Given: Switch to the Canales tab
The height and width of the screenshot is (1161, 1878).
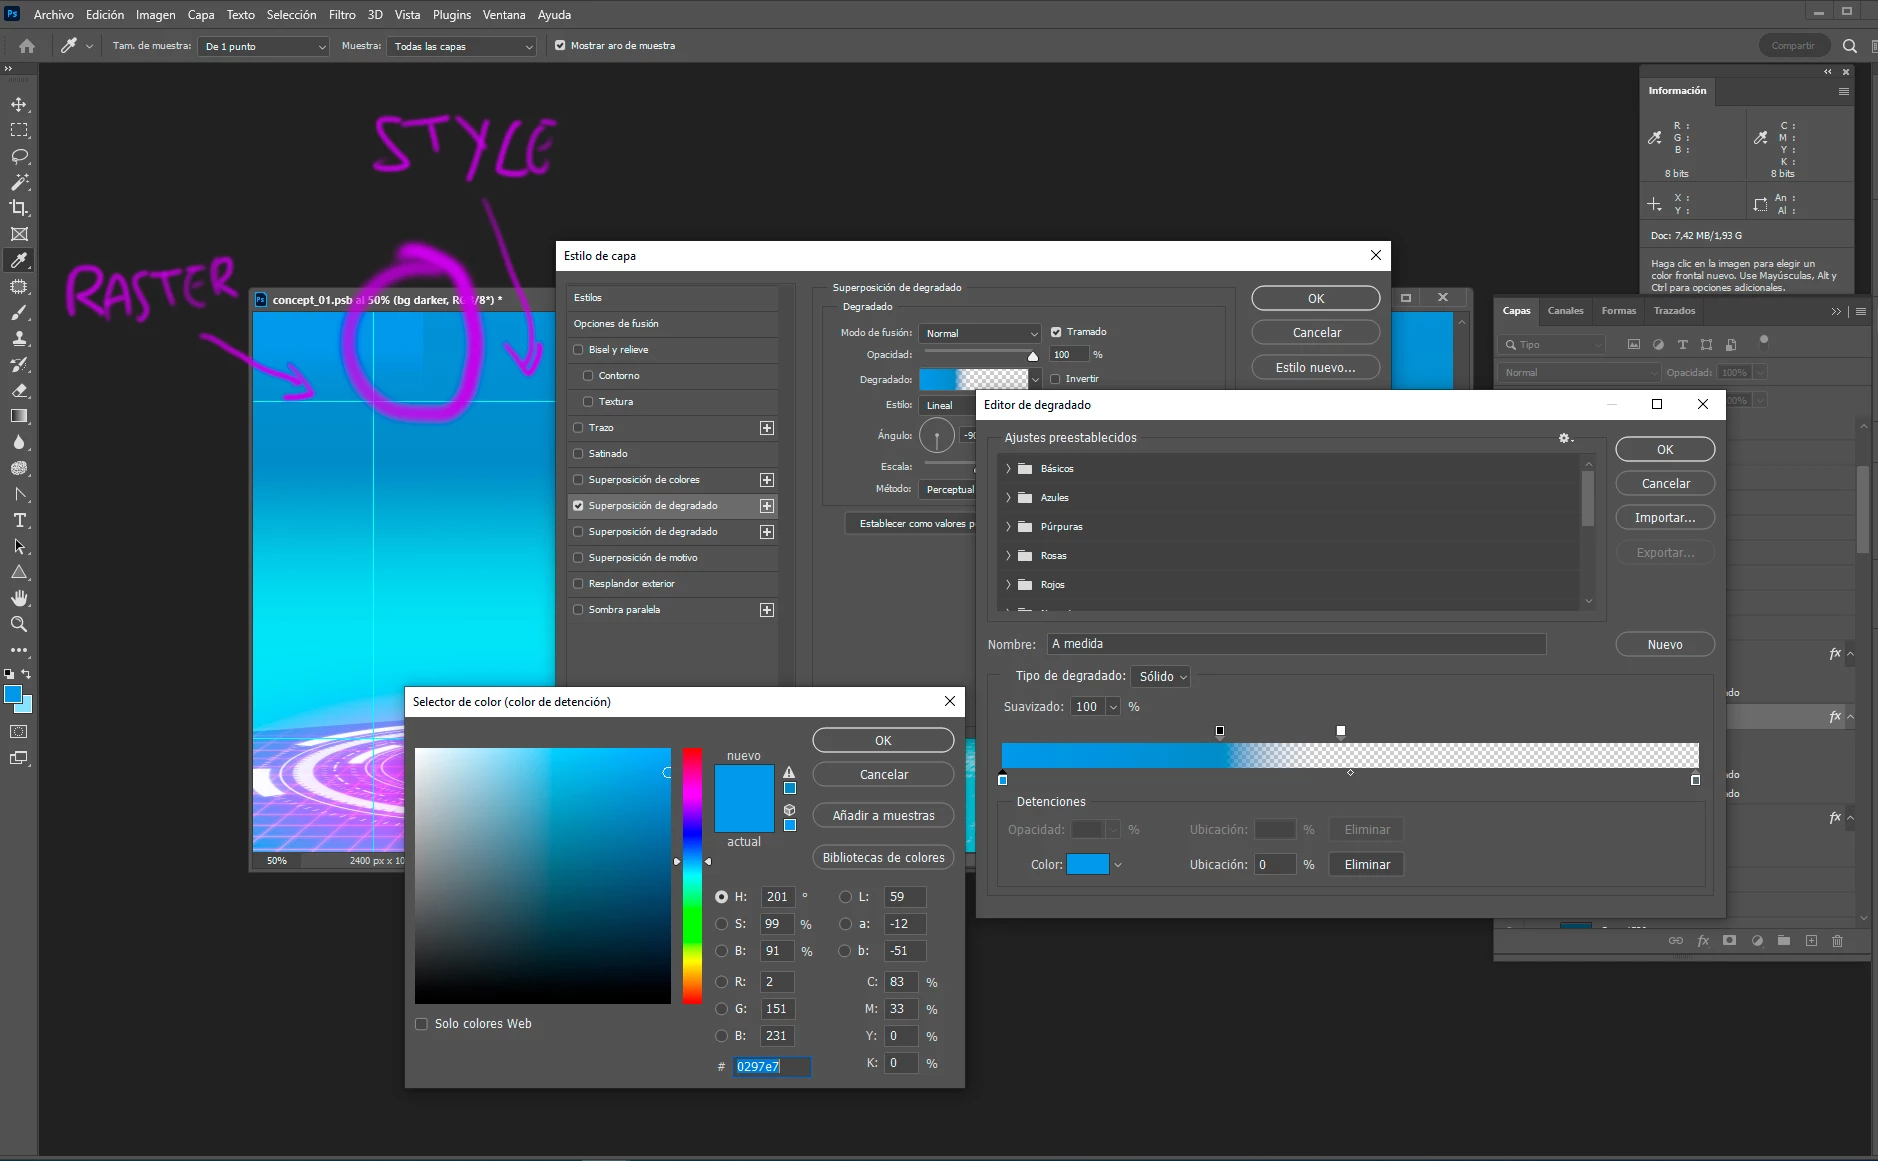Looking at the screenshot, I should tap(1565, 311).
